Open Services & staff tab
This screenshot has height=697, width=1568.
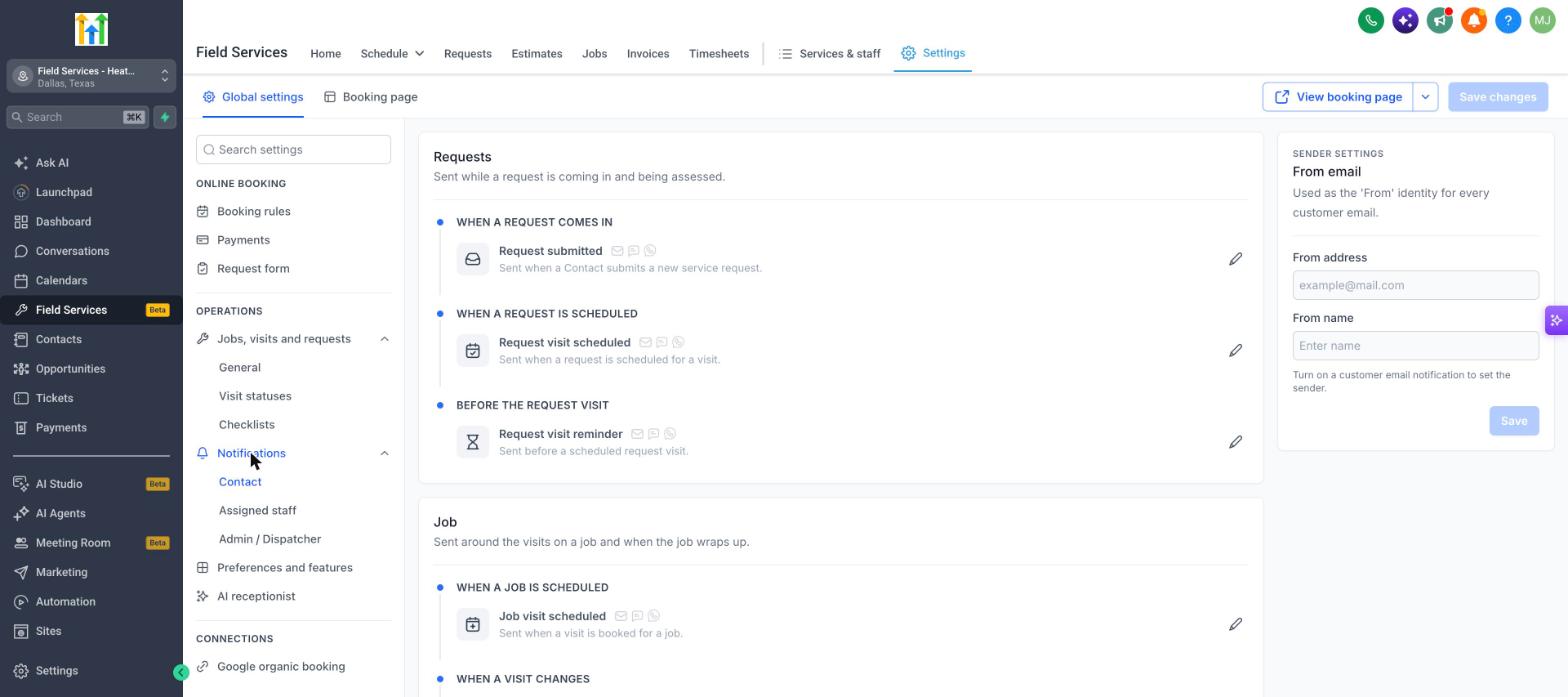(830, 53)
